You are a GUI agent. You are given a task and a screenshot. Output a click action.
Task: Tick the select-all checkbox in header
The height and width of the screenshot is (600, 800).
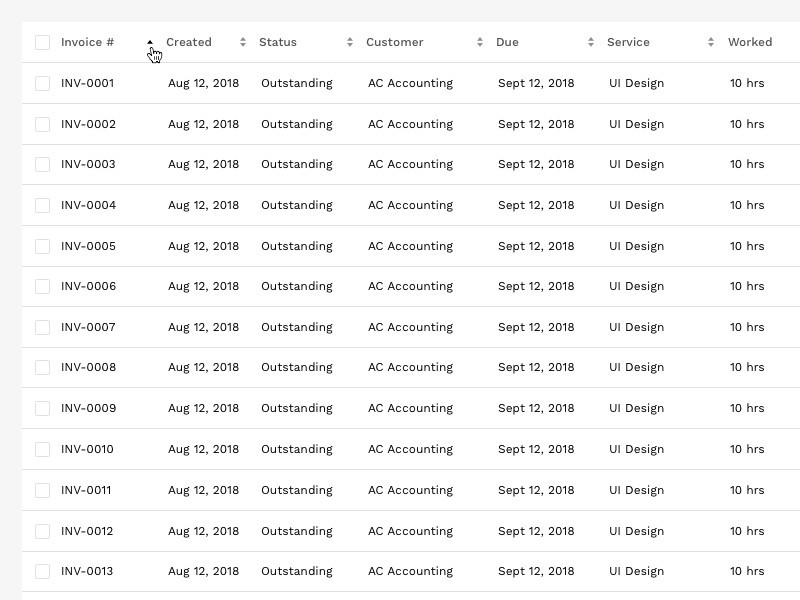[42, 42]
